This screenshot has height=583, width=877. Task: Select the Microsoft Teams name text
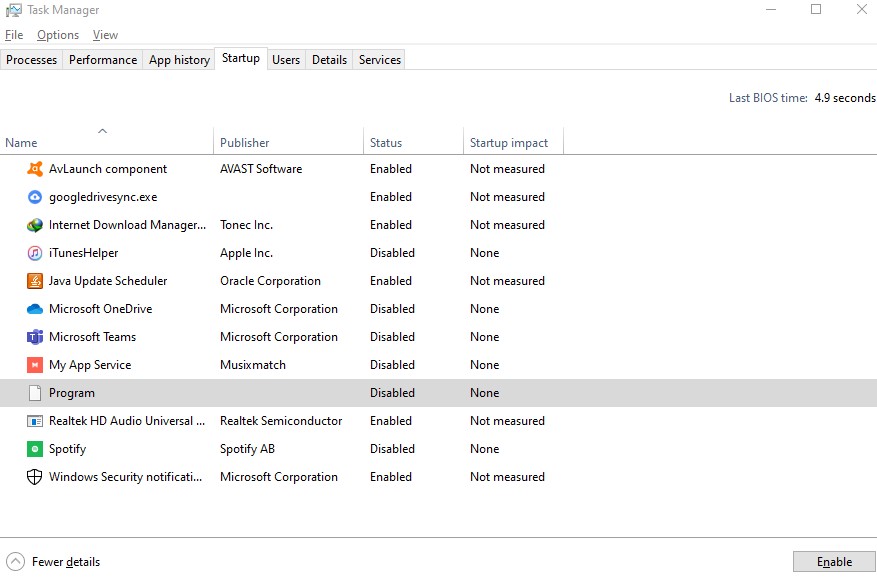(x=92, y=337)
